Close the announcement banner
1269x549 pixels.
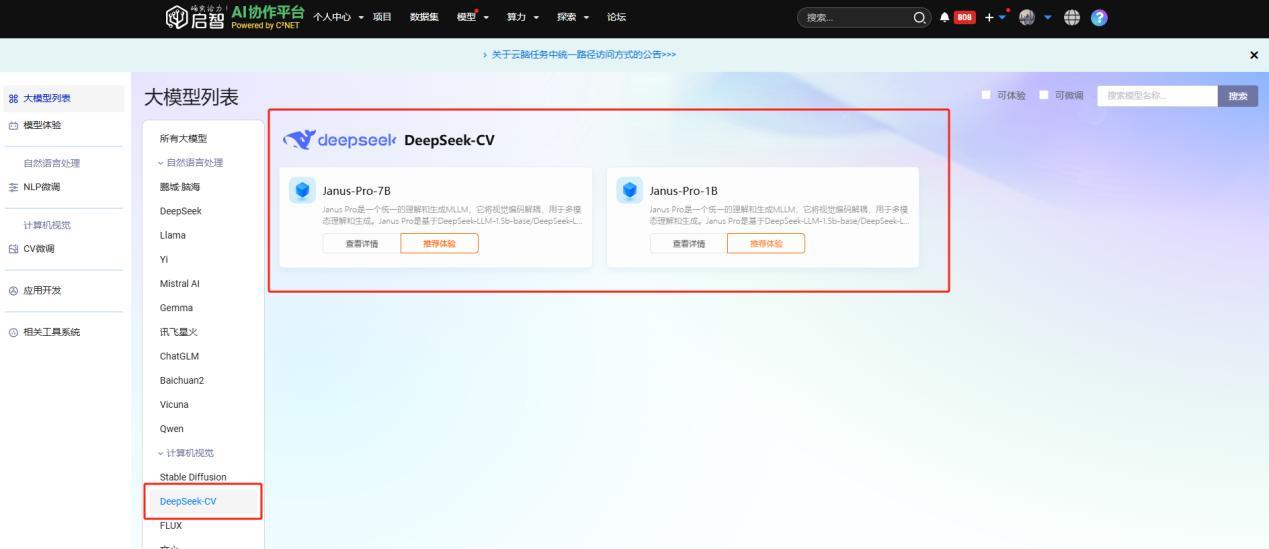[x=1254, y=55]
